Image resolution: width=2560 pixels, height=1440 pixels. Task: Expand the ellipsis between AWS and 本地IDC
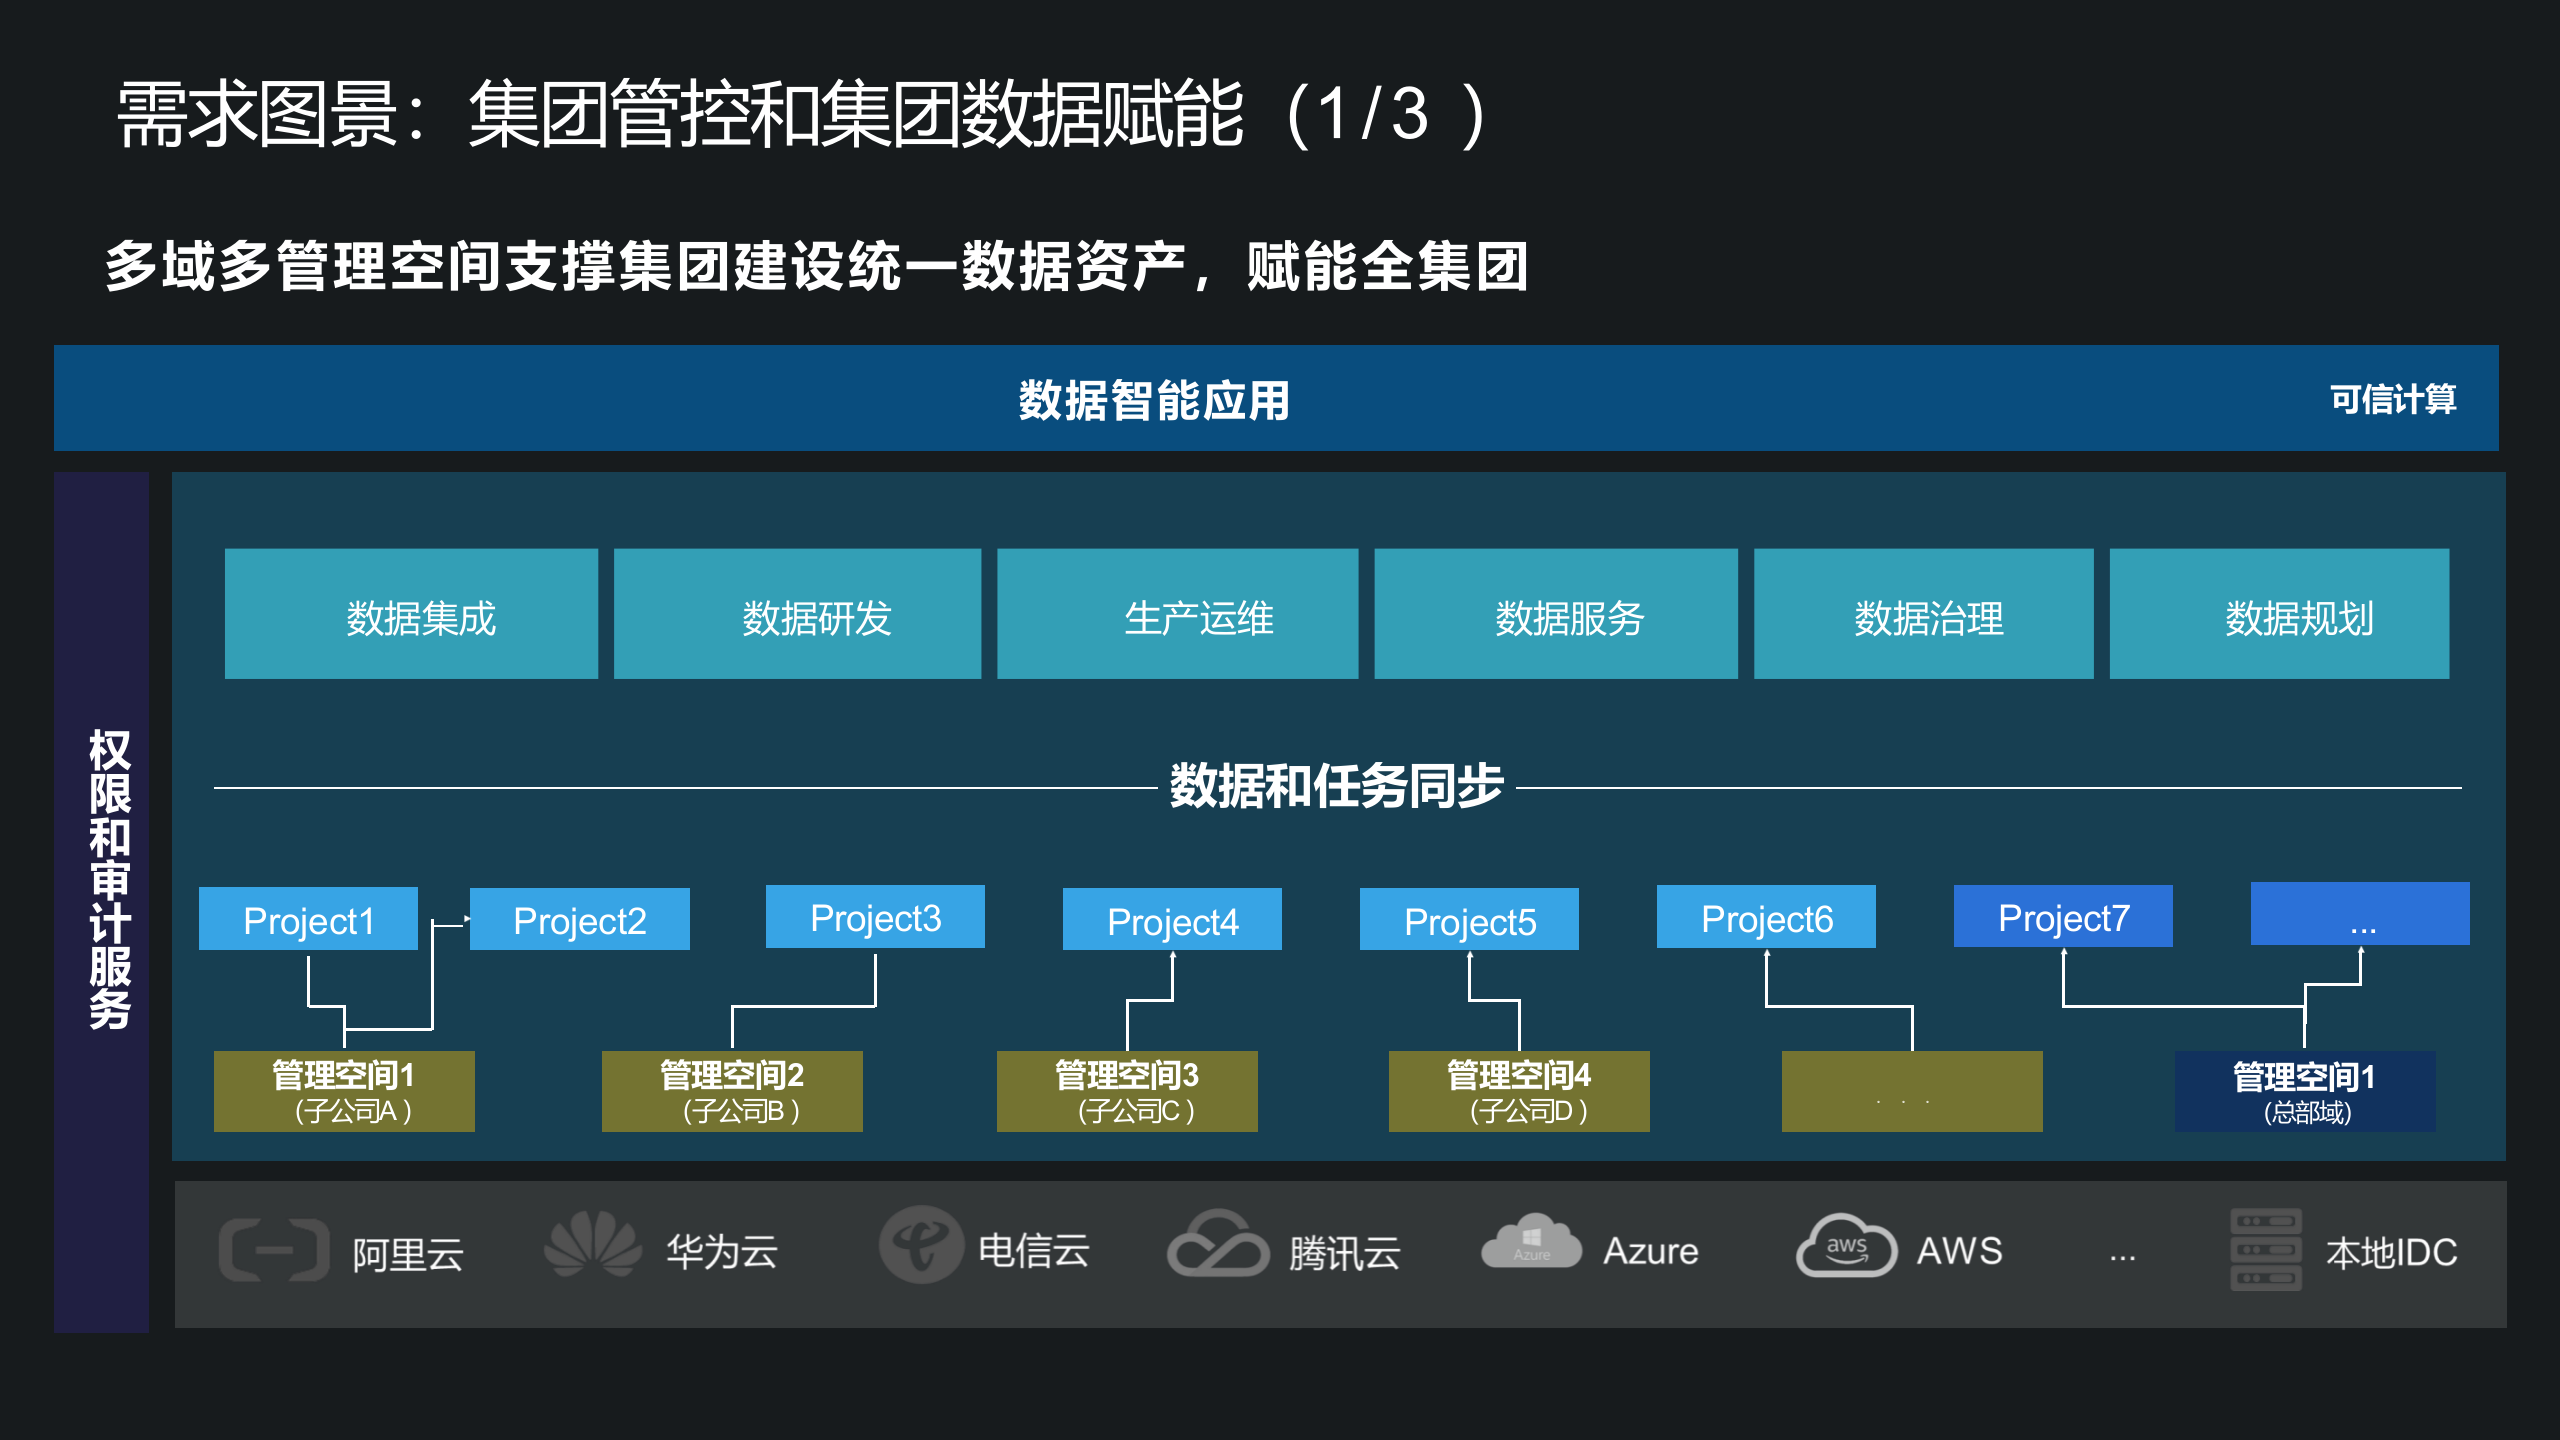point(2120,1252)
